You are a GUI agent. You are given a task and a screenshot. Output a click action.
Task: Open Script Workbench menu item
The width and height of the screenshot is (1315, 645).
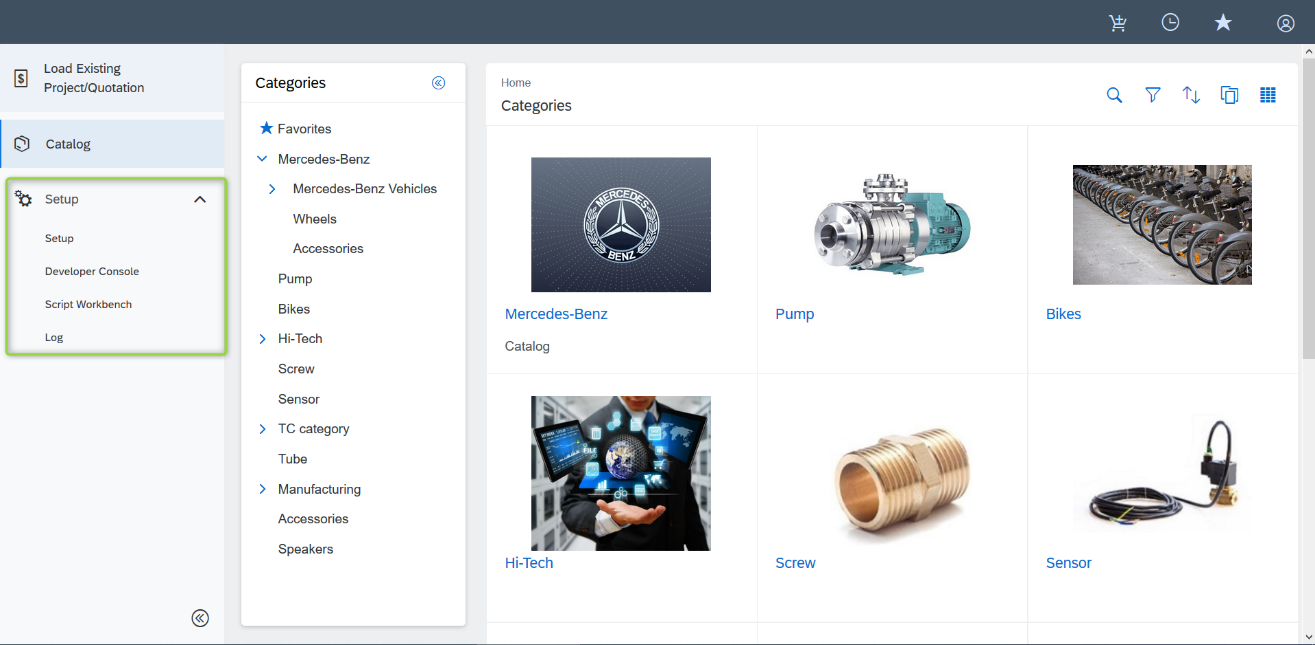[x=88, y=304]
